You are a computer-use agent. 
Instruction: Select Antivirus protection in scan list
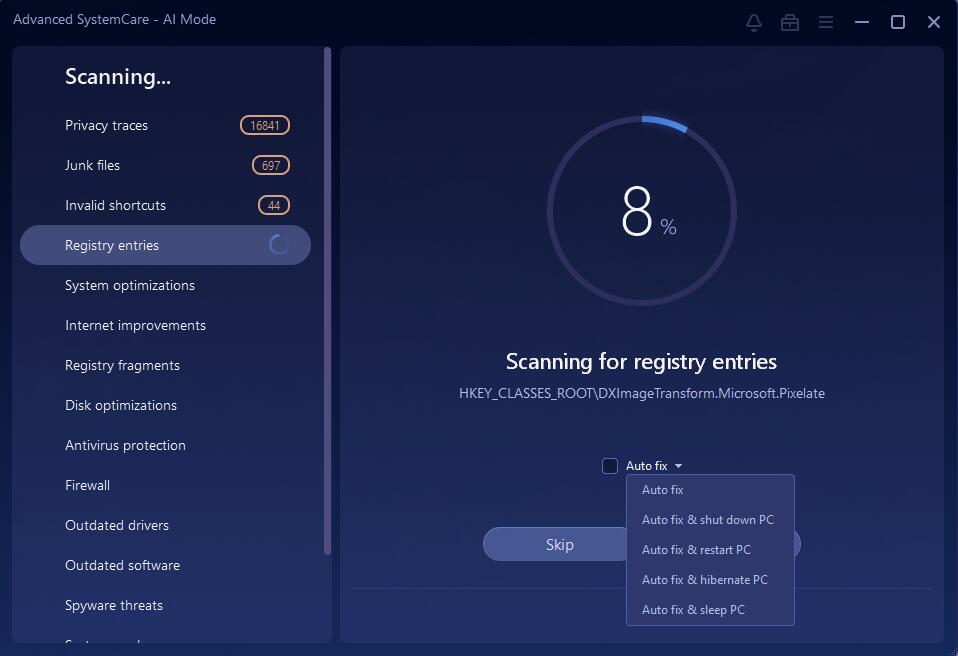point(165,445)
